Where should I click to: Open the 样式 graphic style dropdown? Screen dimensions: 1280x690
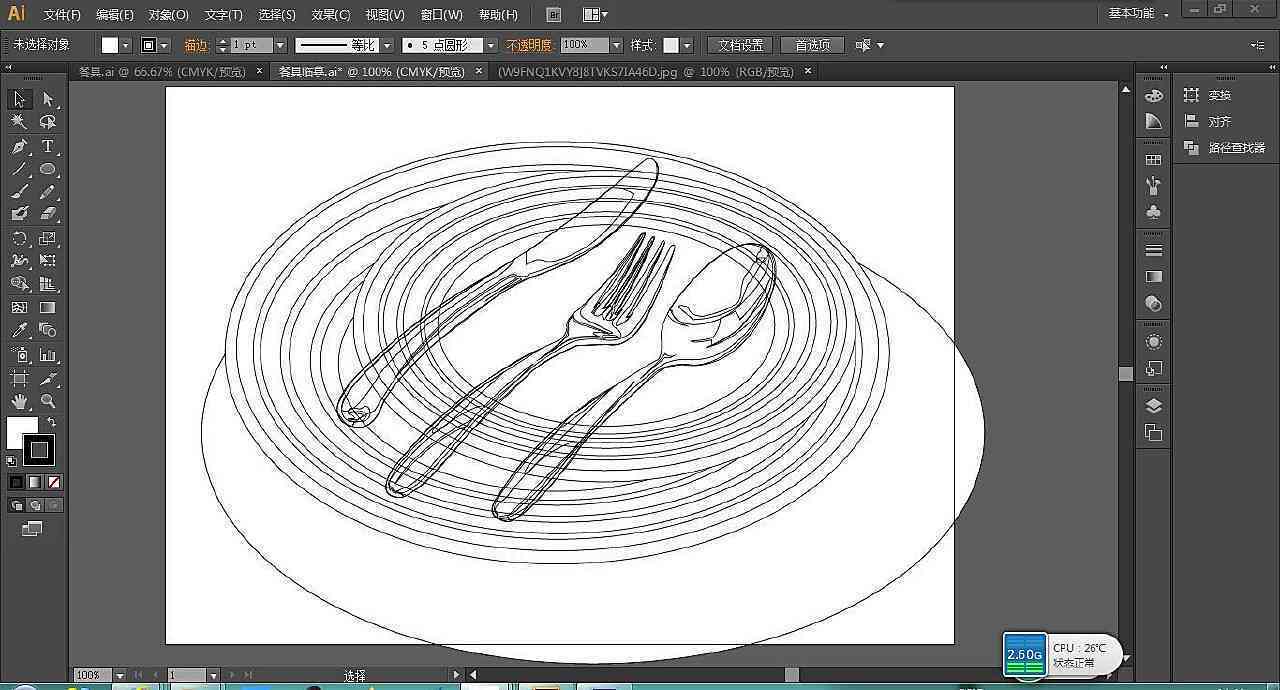click(x=687, y=45)
